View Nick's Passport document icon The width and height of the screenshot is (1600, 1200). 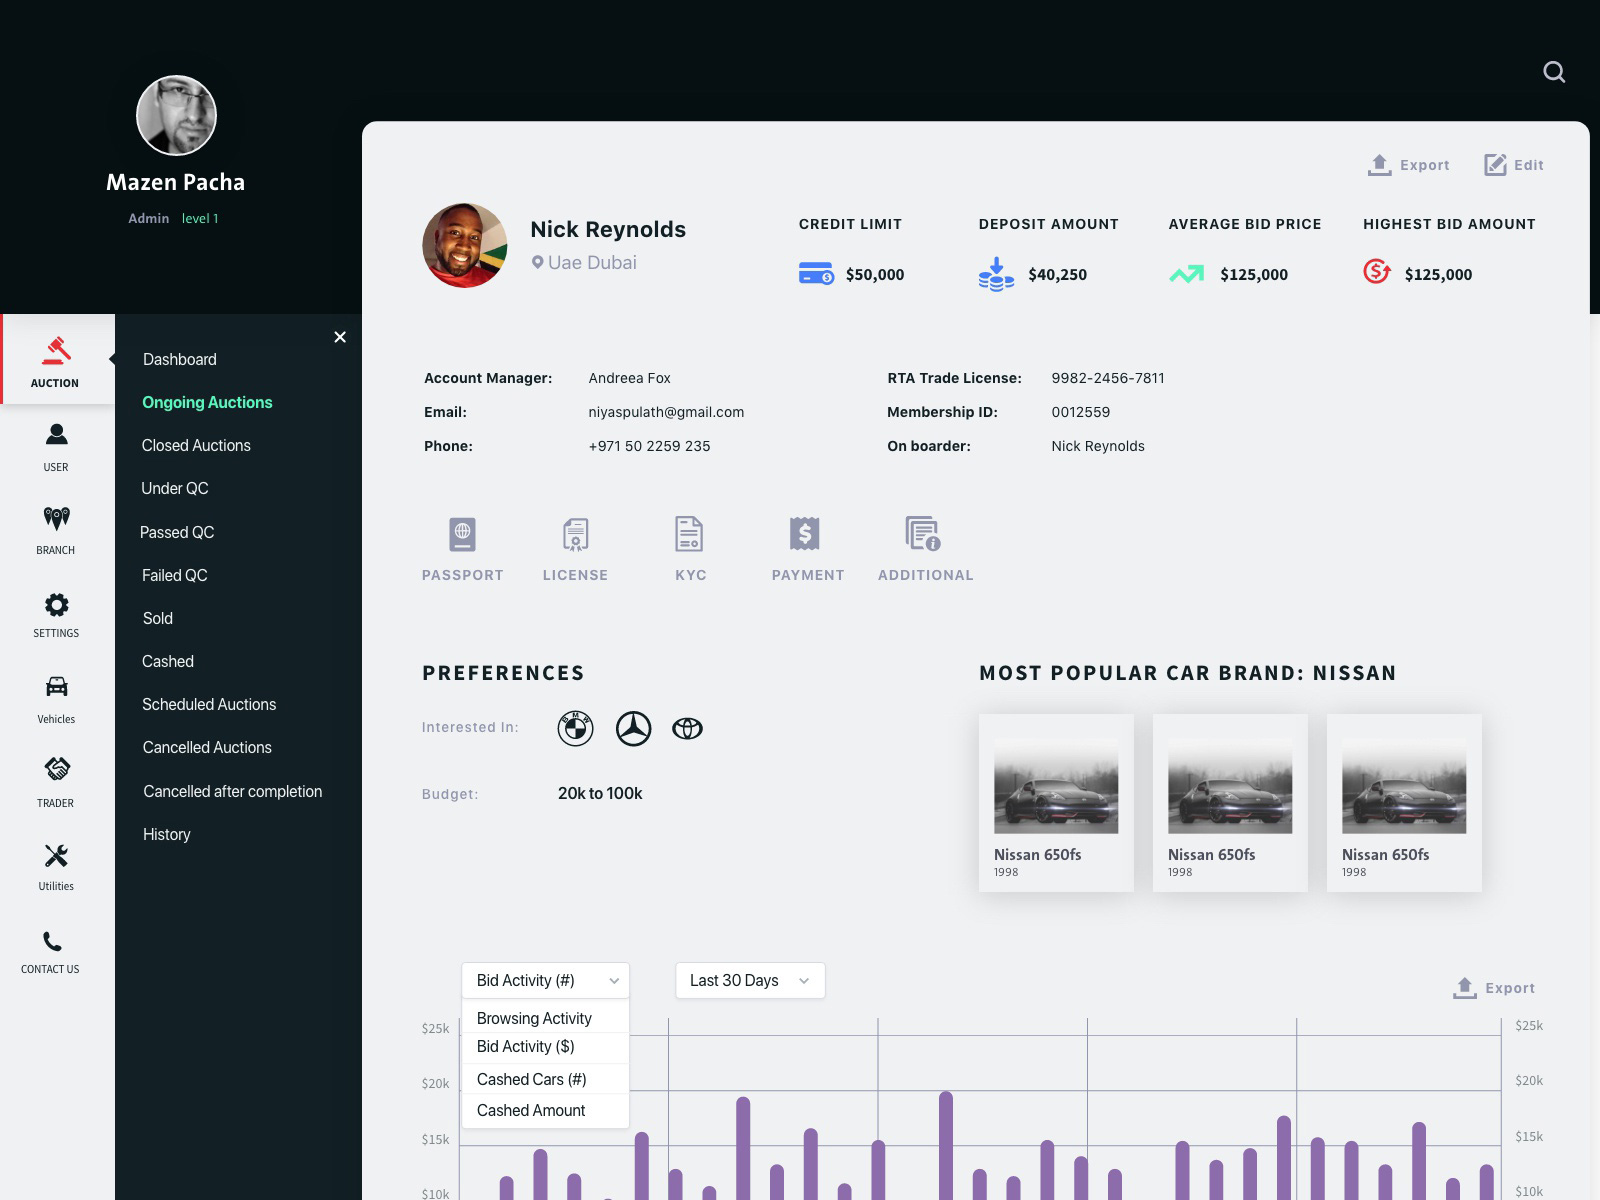(x=463, y=534)
